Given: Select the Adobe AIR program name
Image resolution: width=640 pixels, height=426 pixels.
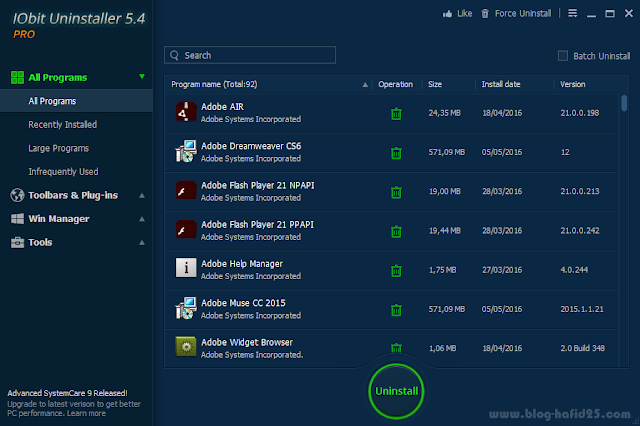Looking at the screenshot, I should [222, 106].
